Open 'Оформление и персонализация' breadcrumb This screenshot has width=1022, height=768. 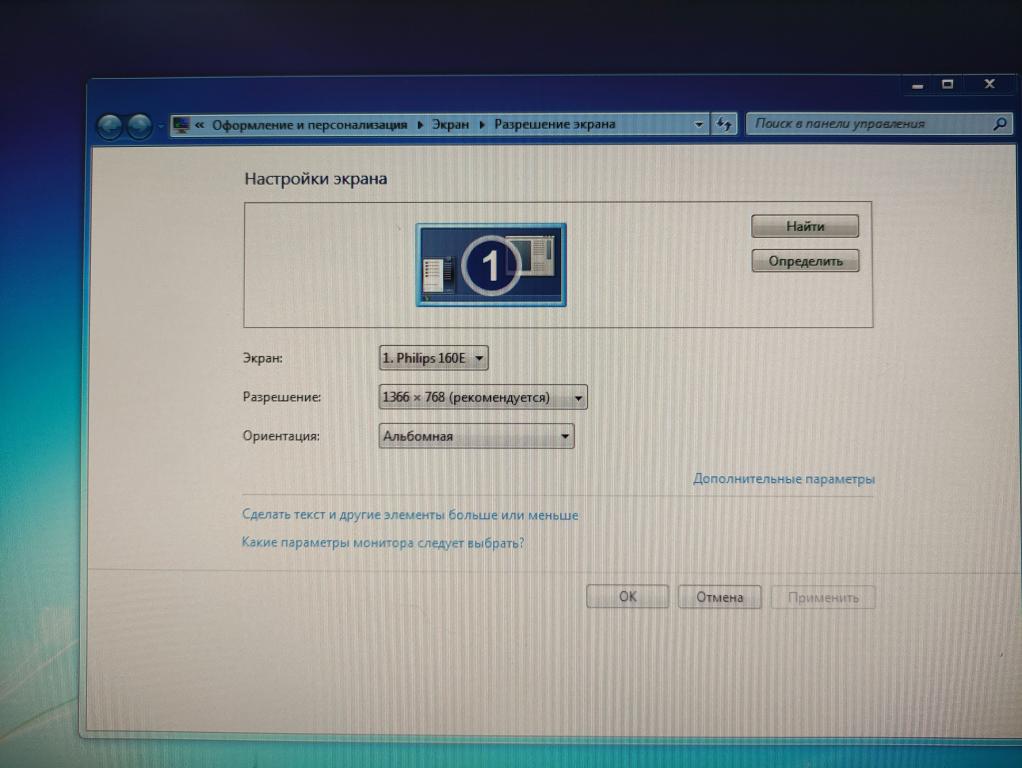pos(310,125)
